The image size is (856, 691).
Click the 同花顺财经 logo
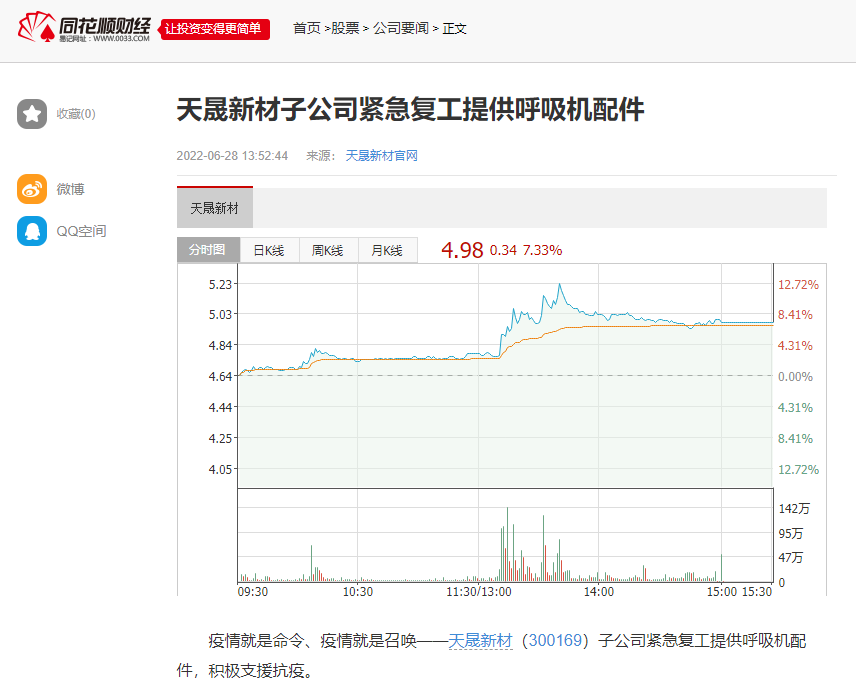tap(85, 27)
